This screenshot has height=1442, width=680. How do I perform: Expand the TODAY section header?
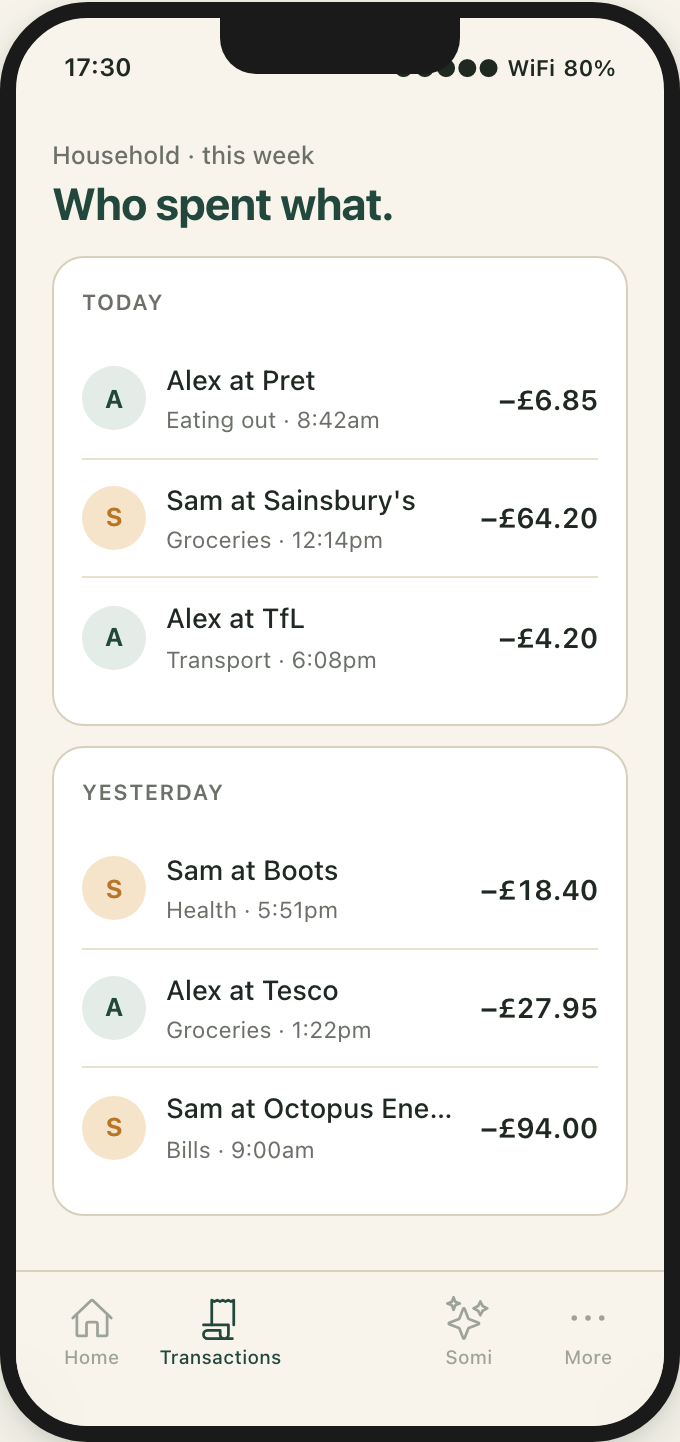pos(122,302)
